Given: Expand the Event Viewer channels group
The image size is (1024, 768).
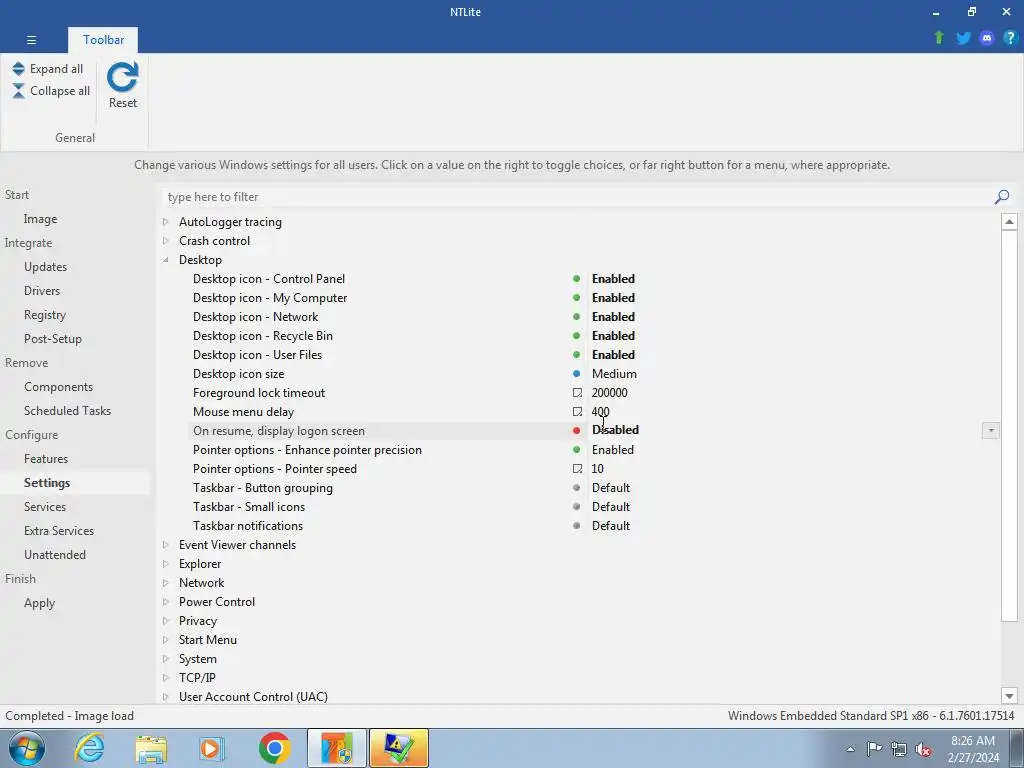Looking at the screenshot, I should 166,545.
